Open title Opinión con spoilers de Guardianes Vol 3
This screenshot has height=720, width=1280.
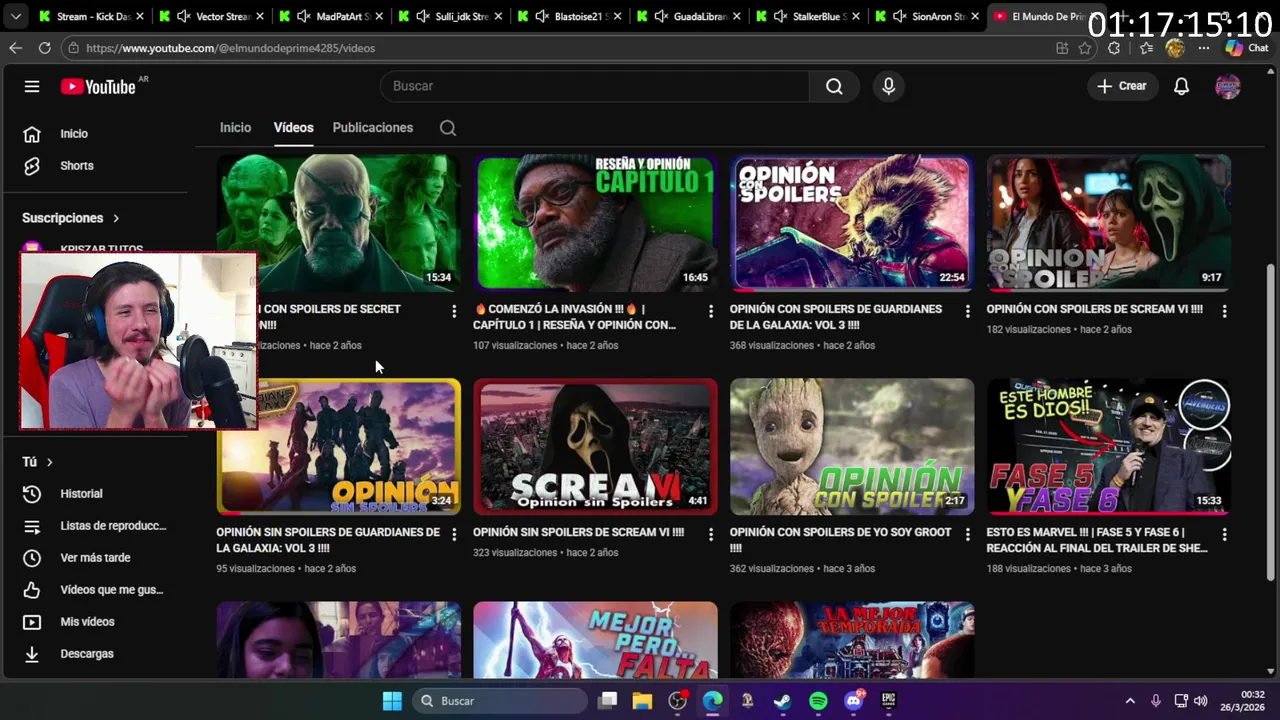coord(836,317)
